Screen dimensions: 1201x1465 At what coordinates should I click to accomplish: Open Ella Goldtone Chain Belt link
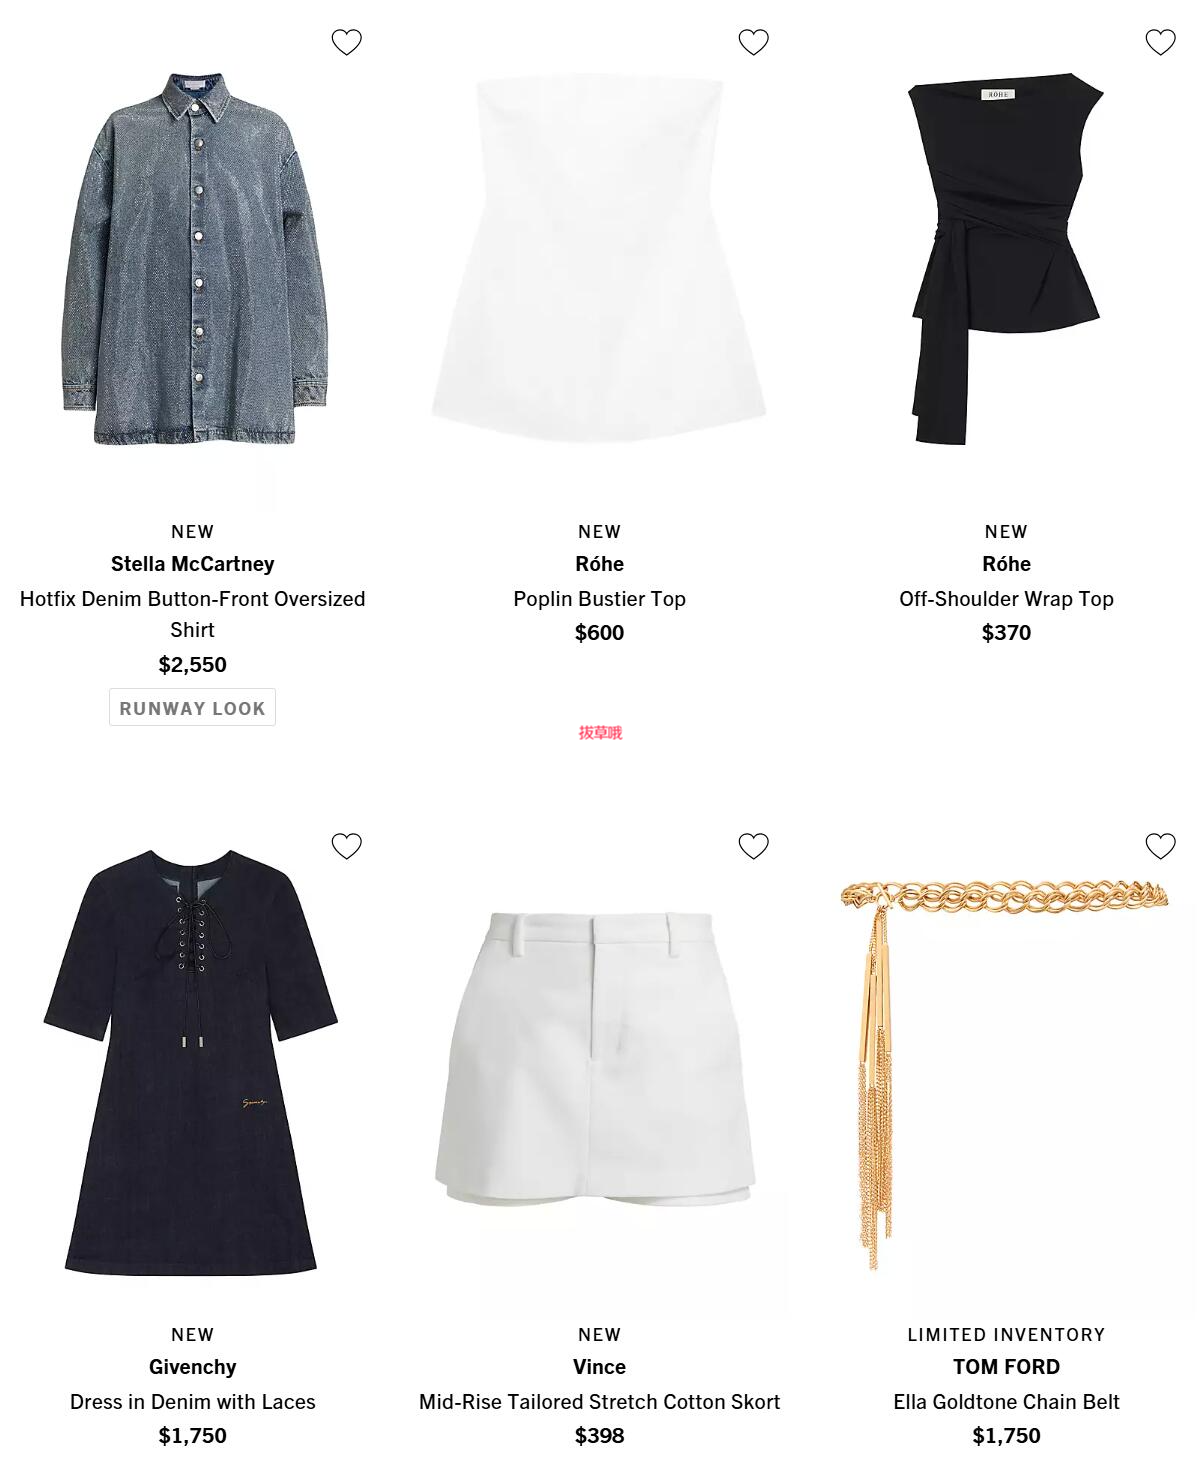tap(1006, 1402)
